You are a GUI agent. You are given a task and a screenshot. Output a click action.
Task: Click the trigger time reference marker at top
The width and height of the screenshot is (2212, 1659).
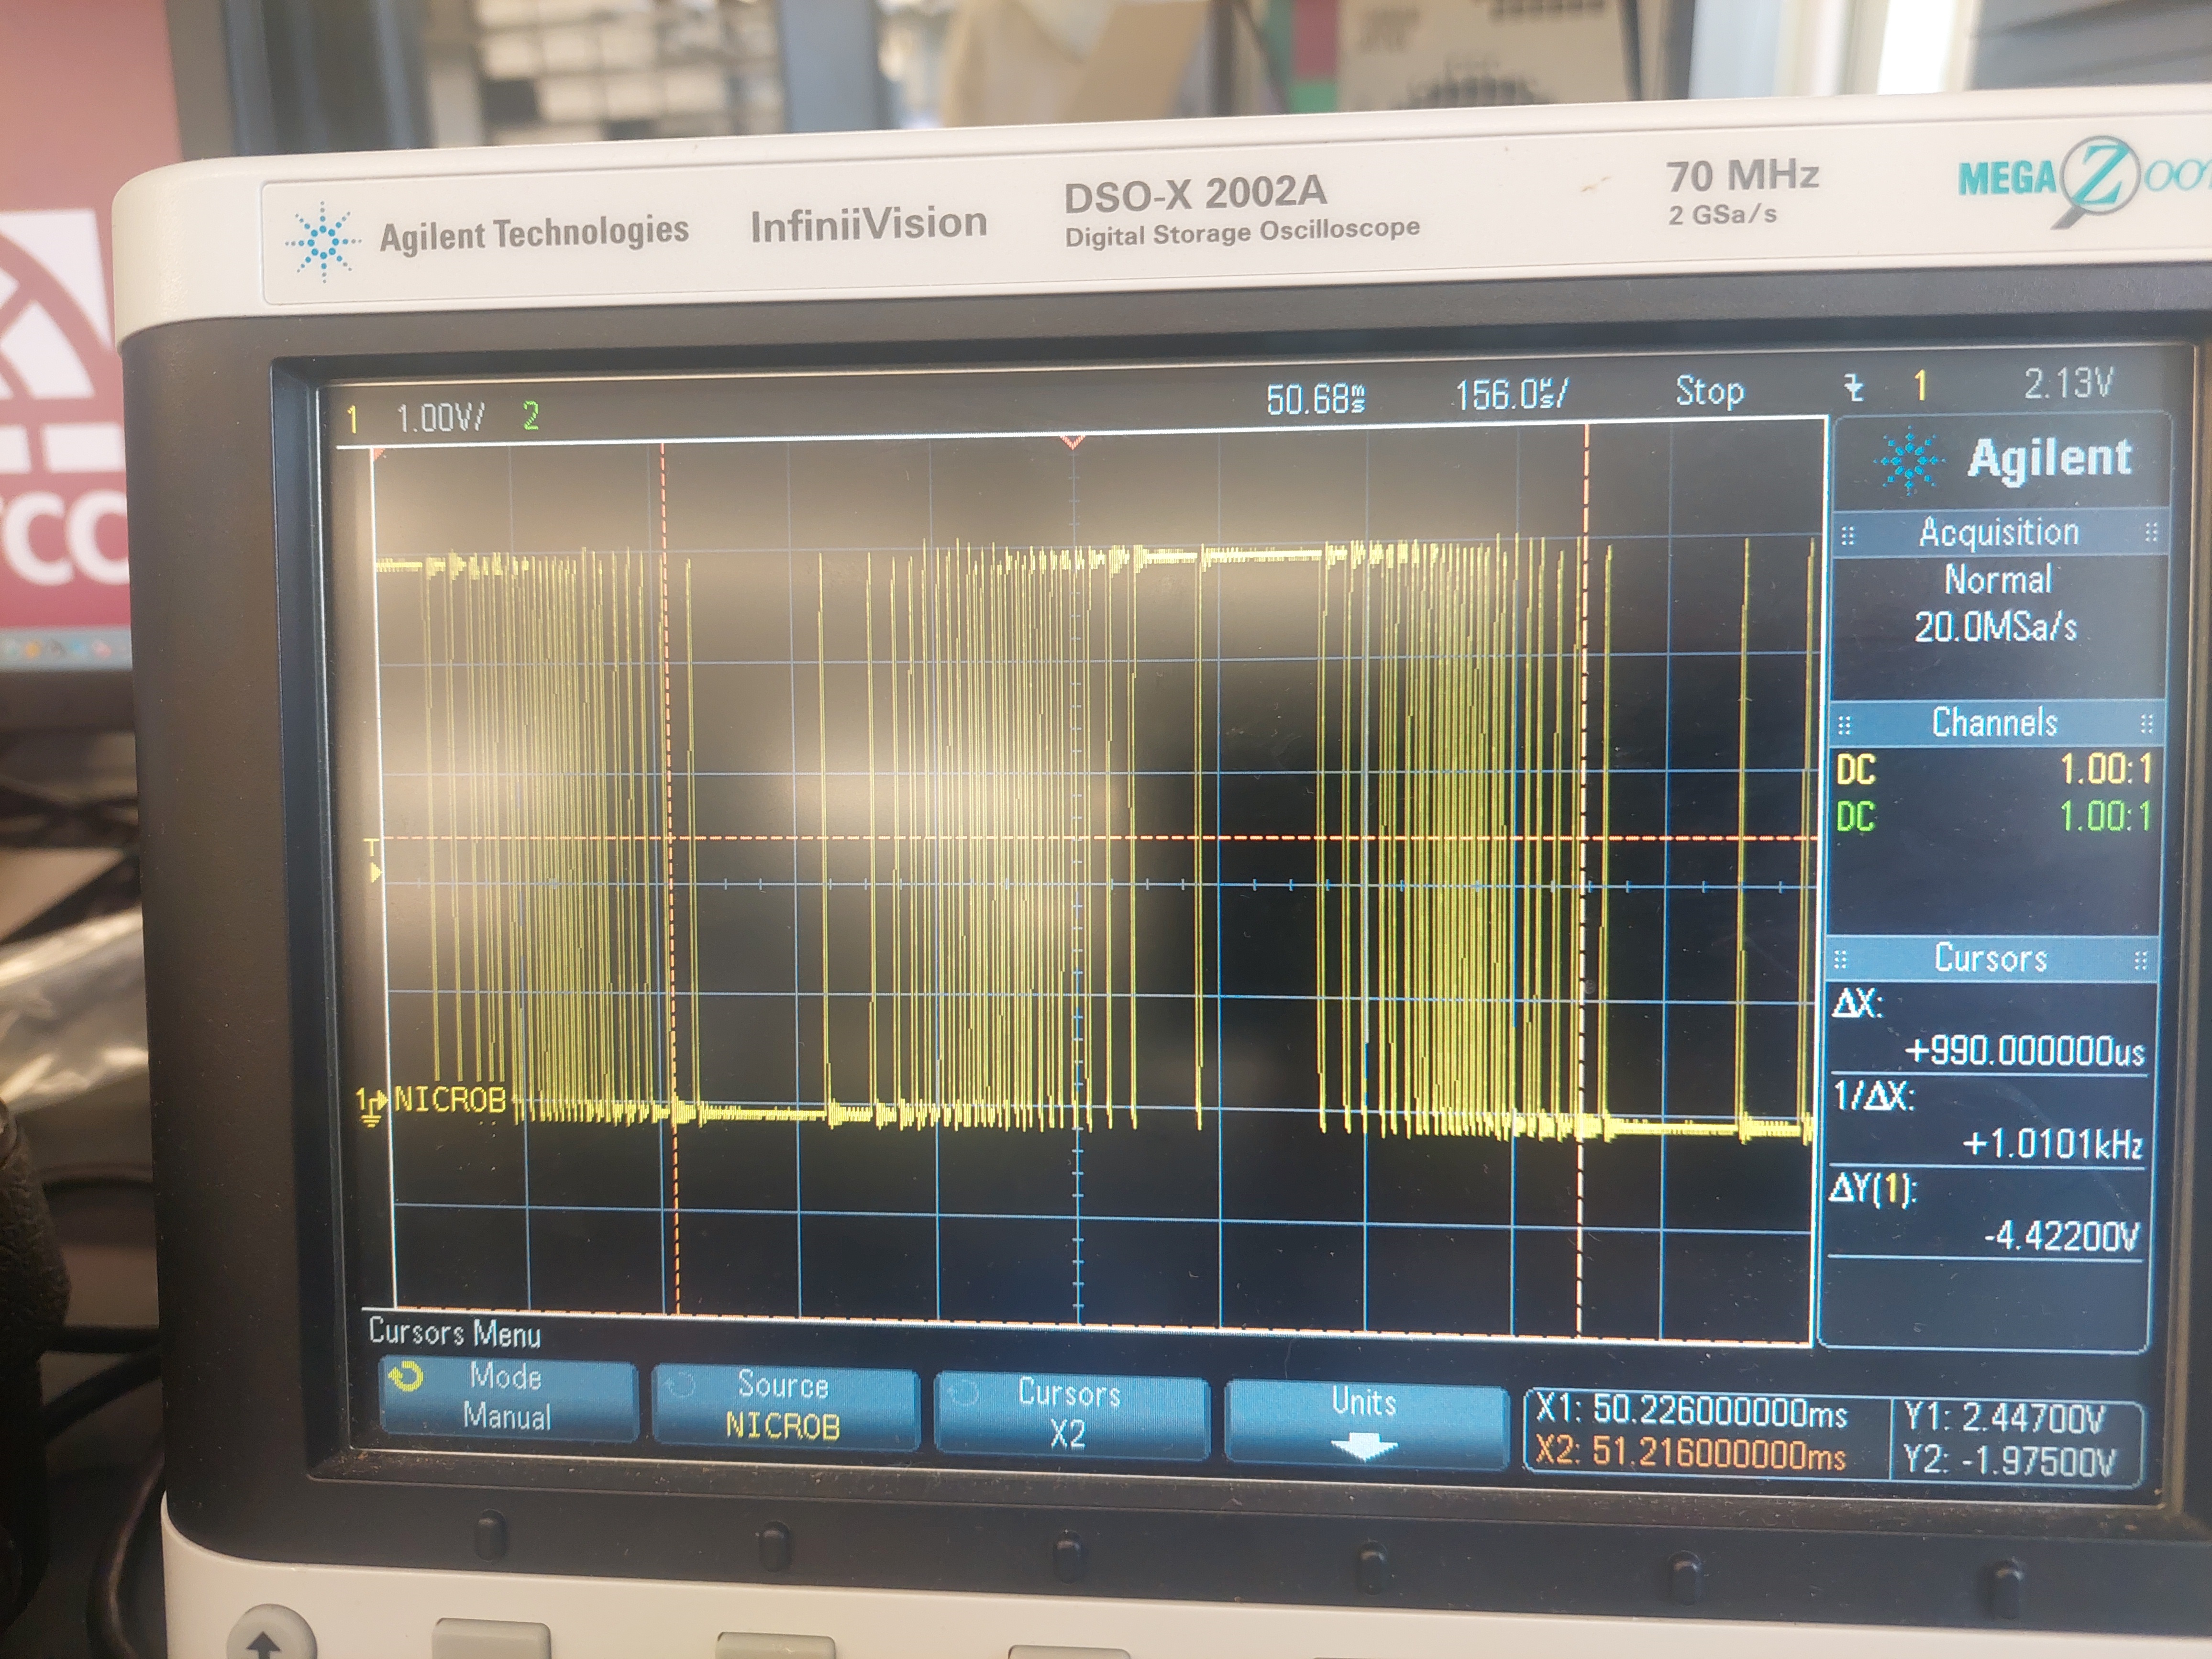tap(1072, 441)
